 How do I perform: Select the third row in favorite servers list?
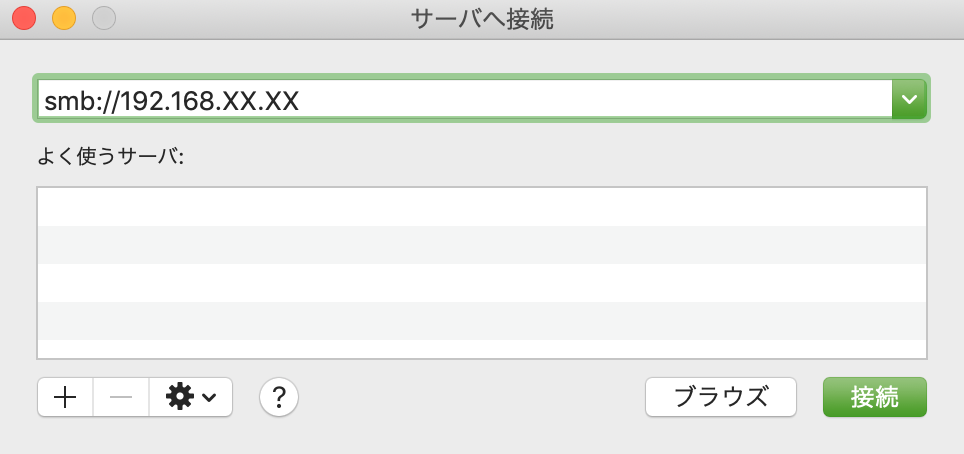(482, 282)
